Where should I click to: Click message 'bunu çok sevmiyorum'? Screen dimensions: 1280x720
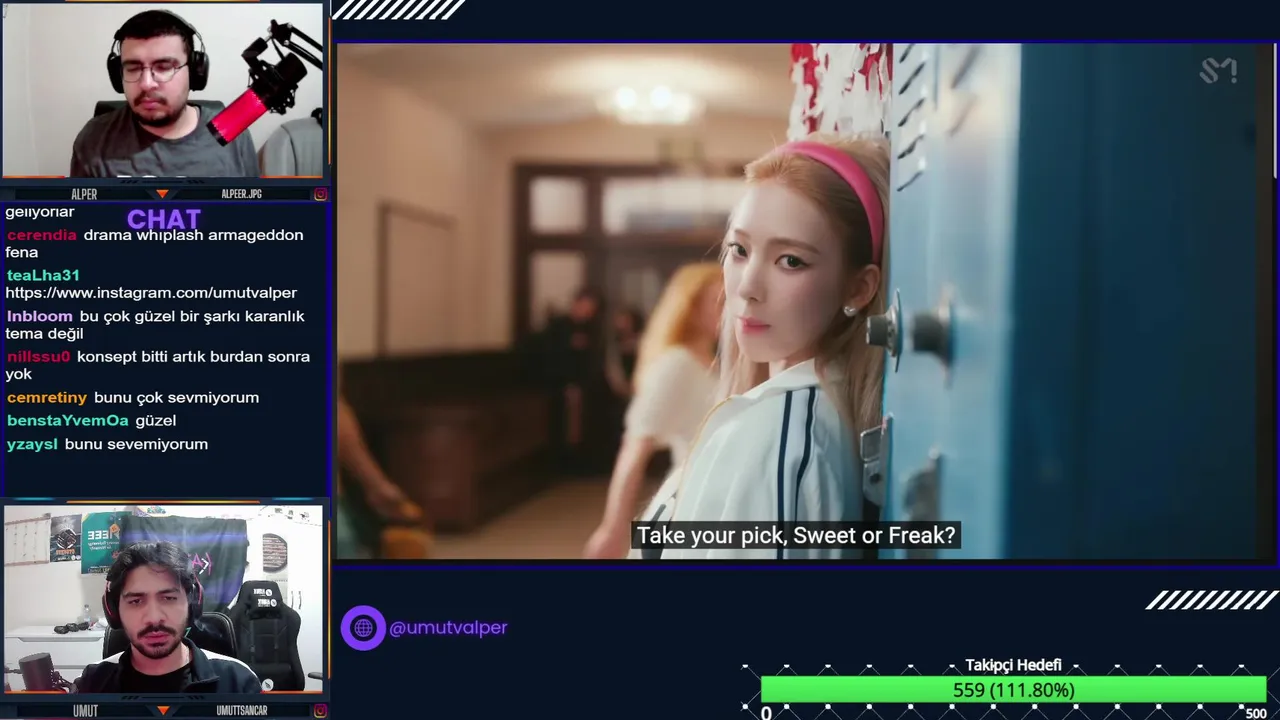(x=176, y=397)
